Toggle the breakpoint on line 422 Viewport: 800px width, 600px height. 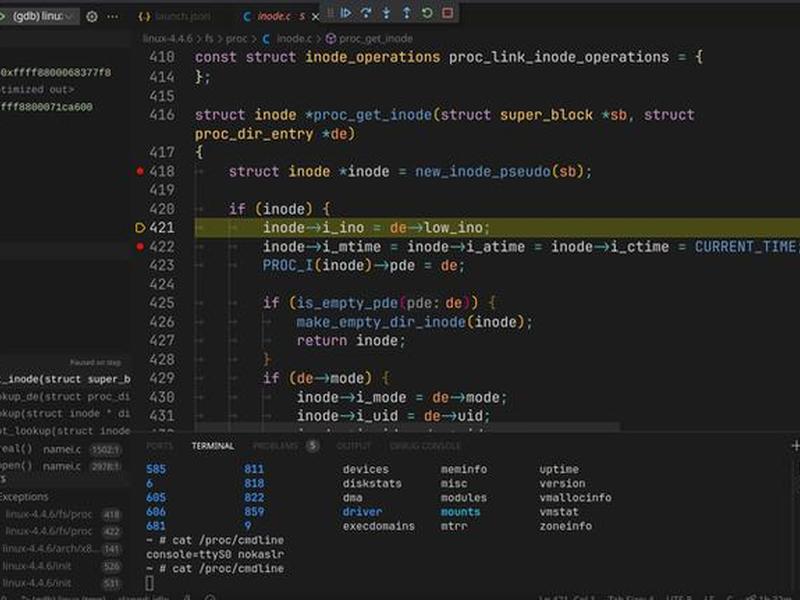[140, 246]
